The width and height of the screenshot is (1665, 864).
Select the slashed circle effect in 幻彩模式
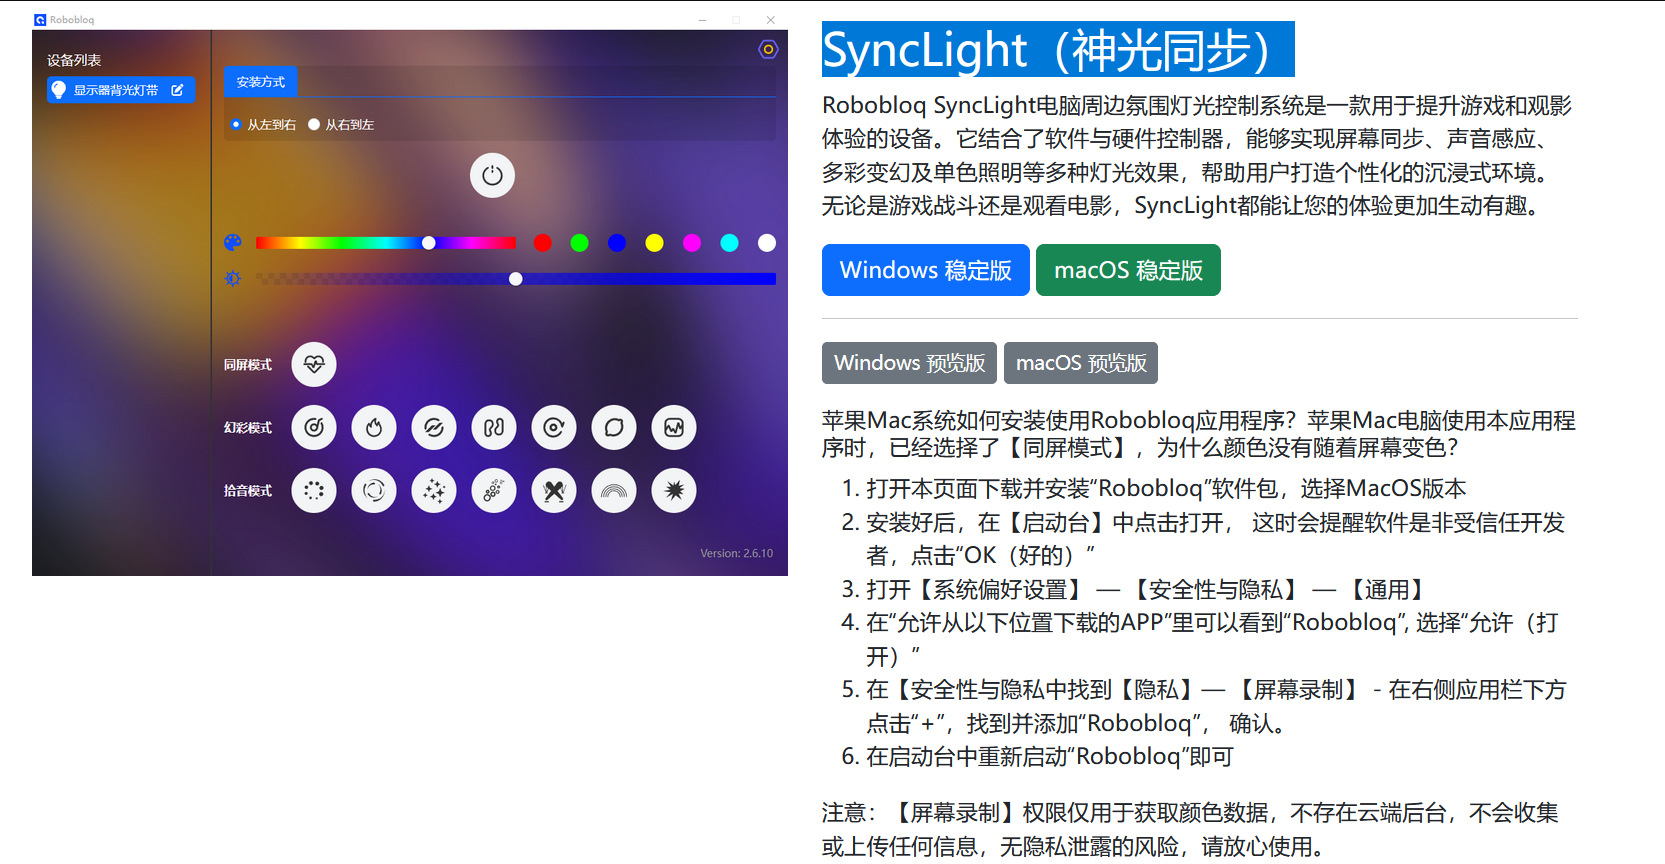[434, 428]
